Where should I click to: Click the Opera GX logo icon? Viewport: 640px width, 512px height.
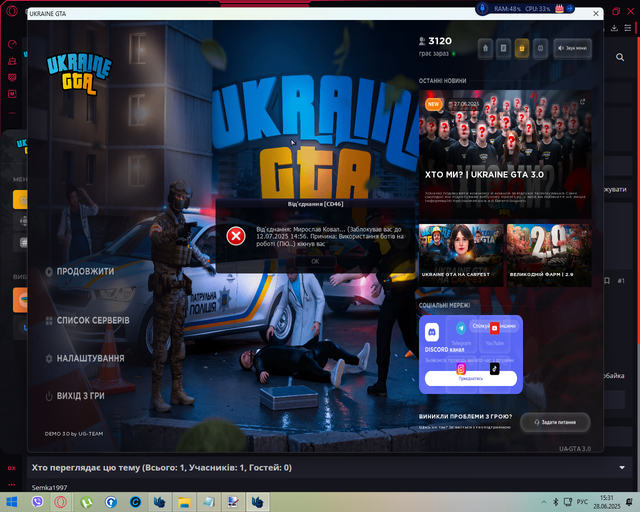(x=12, y=11)
